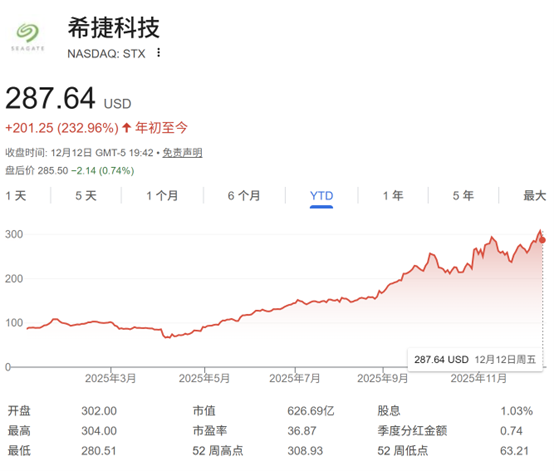Switch chart to 1 个月 range
This screenshot has width=554, height=471.
tap(162, 196)
